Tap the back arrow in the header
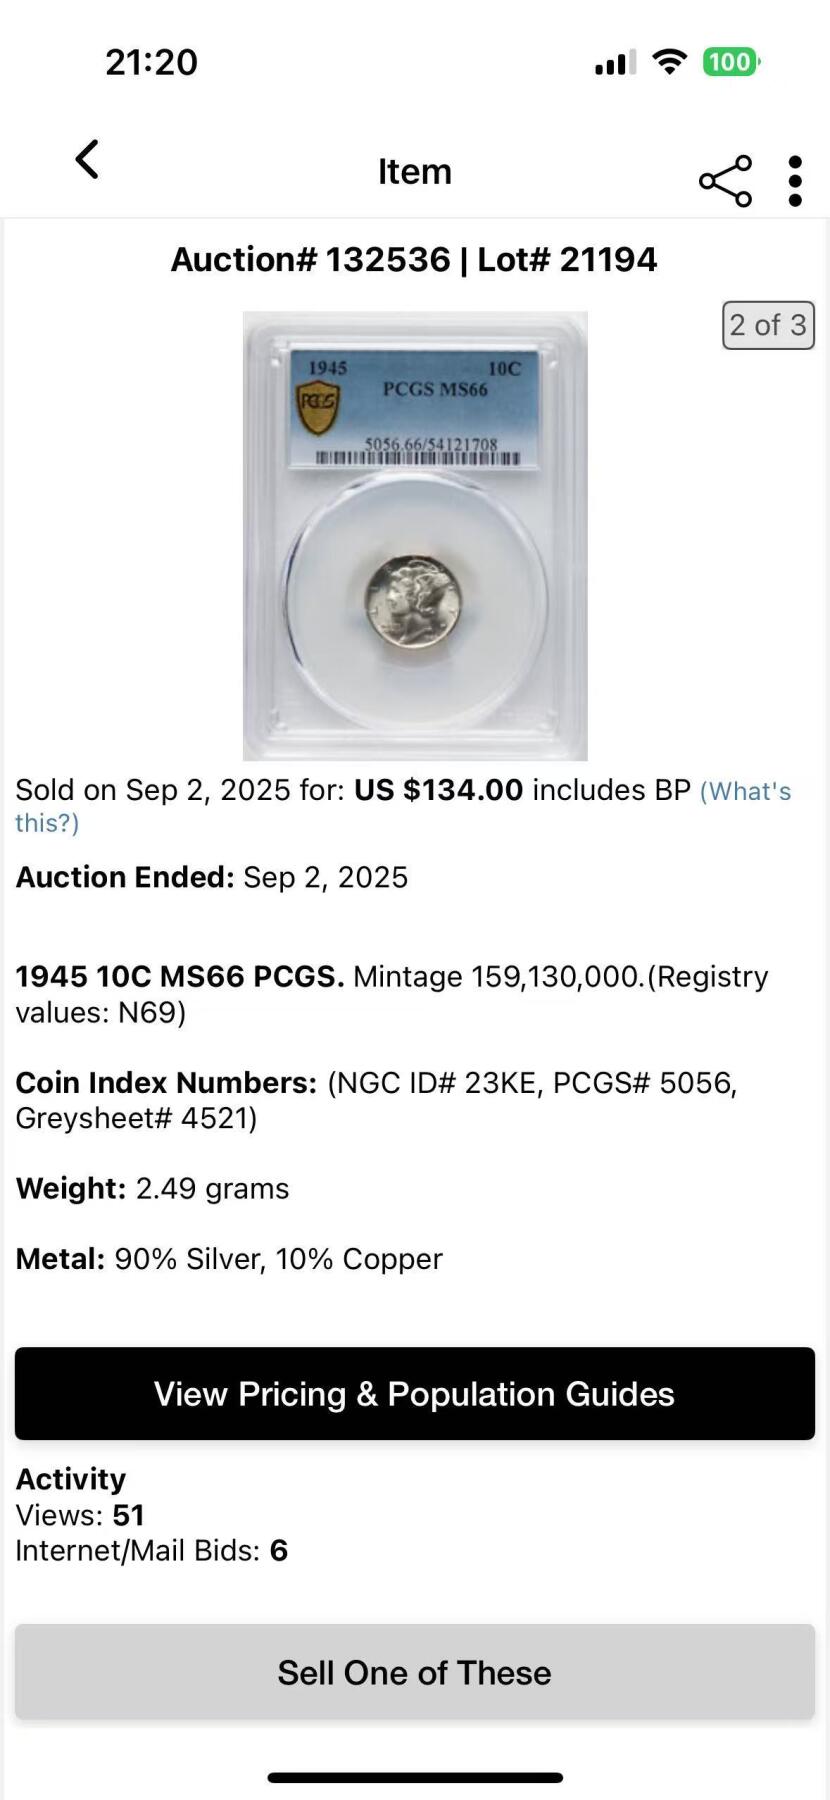Viewport: 830px width, 1800px height. [x=88, y=160]
